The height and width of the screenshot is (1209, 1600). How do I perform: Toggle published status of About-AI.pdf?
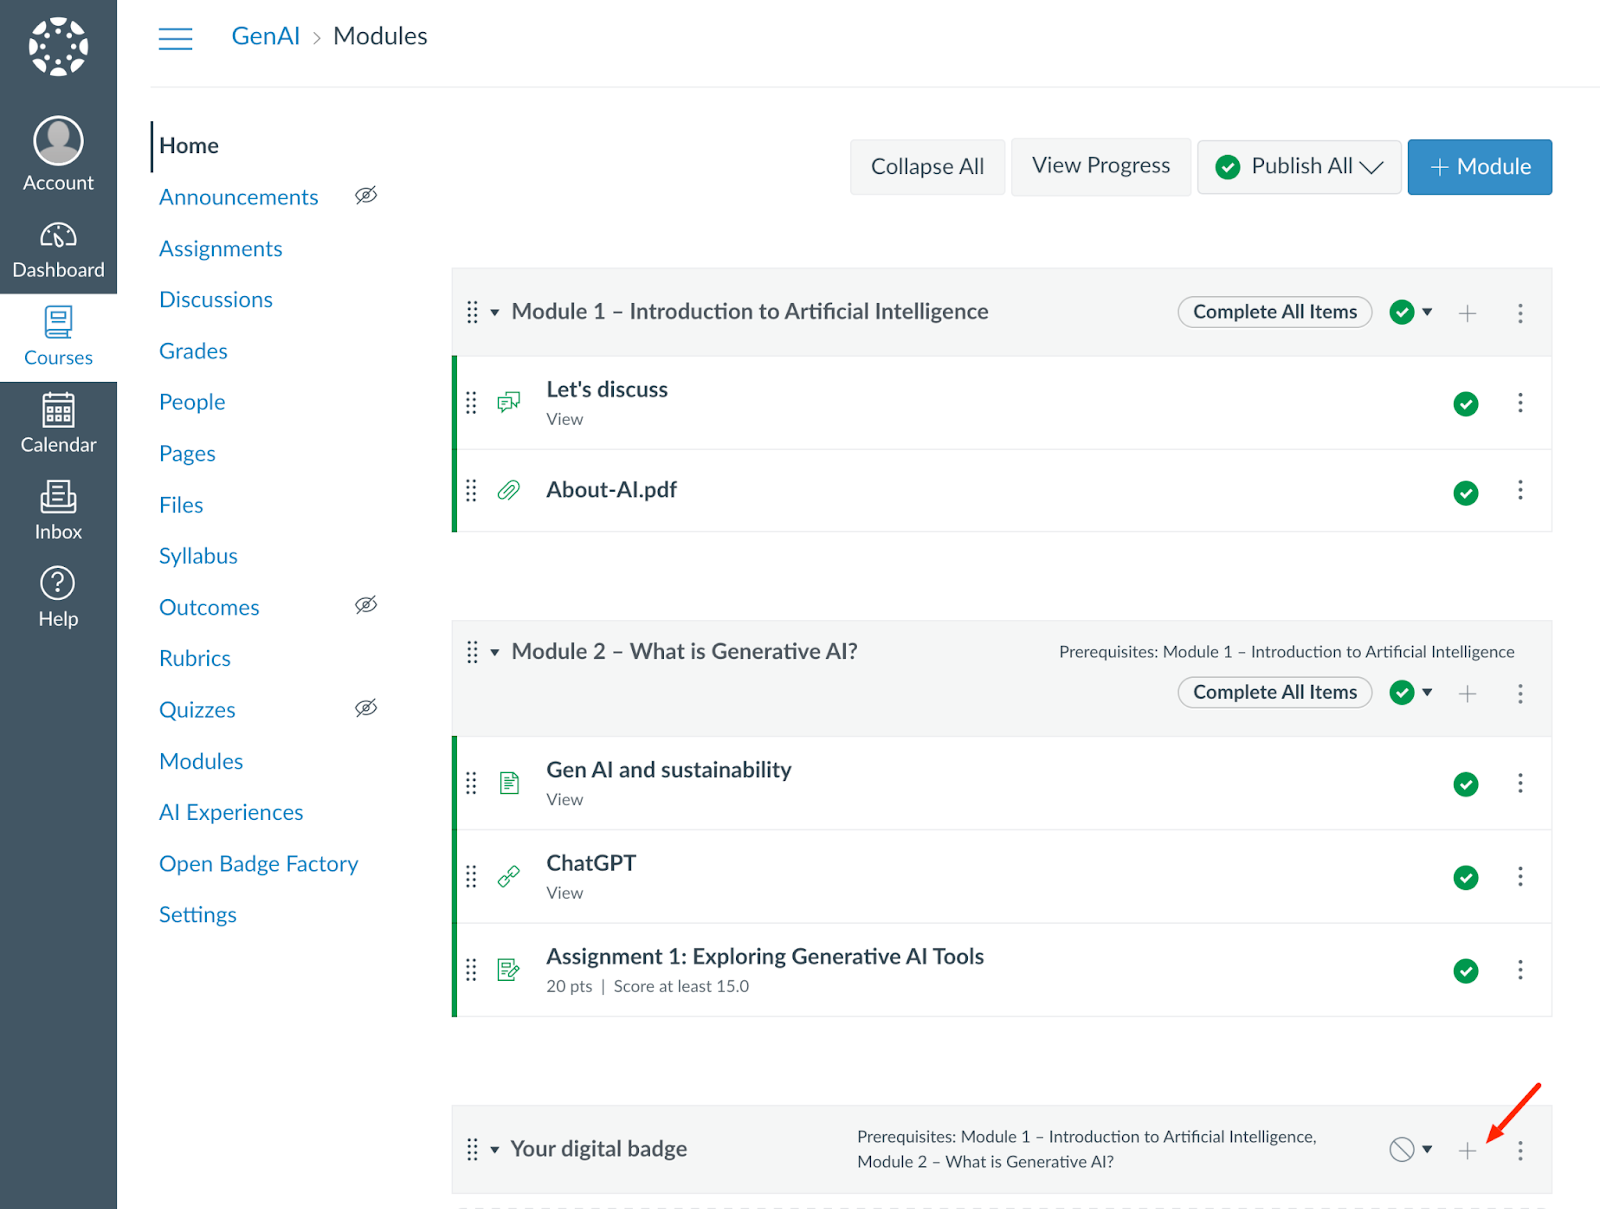coord(1466,492)
